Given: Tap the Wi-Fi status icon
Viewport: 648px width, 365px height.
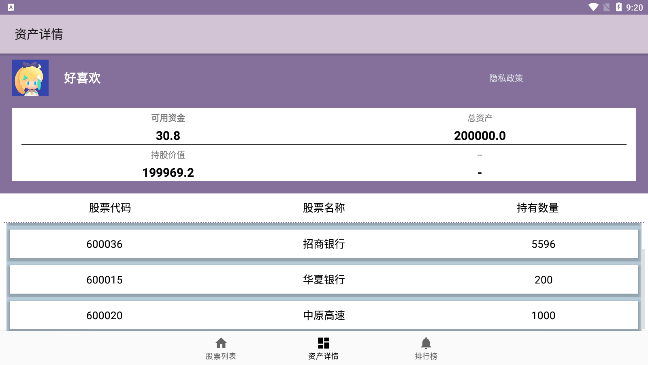Looking at the screenshot, I should click(593, 7).
